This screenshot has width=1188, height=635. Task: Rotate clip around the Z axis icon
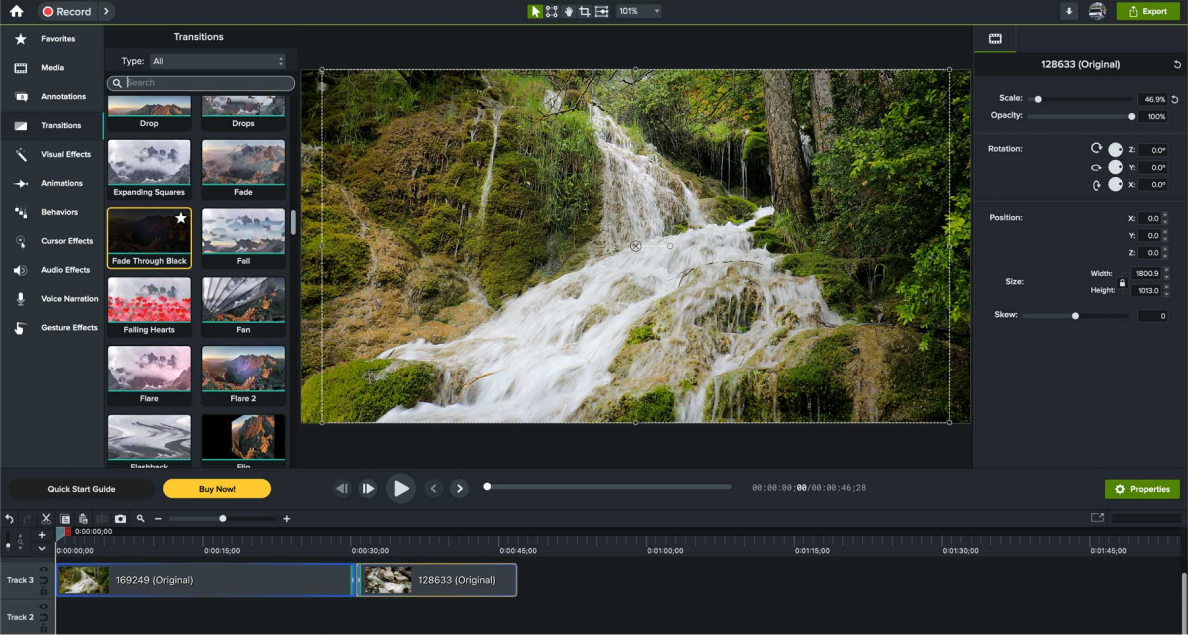[1096, 149]
